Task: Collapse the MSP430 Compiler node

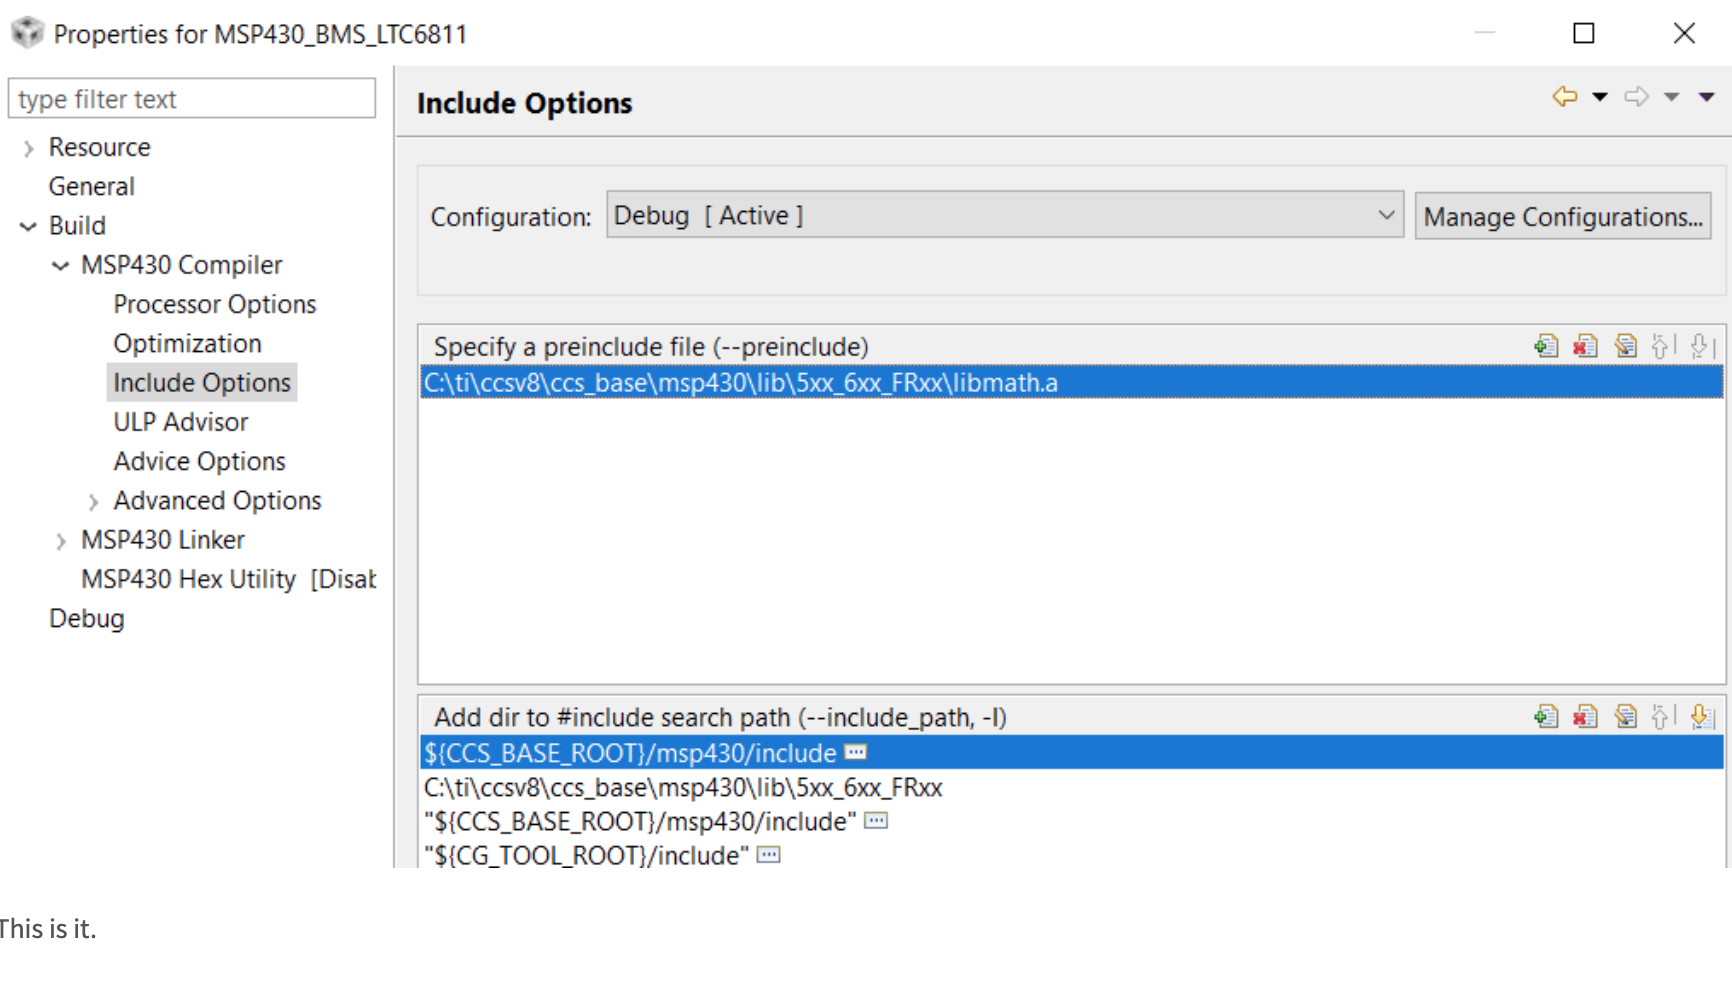Action: click(60, 266)
